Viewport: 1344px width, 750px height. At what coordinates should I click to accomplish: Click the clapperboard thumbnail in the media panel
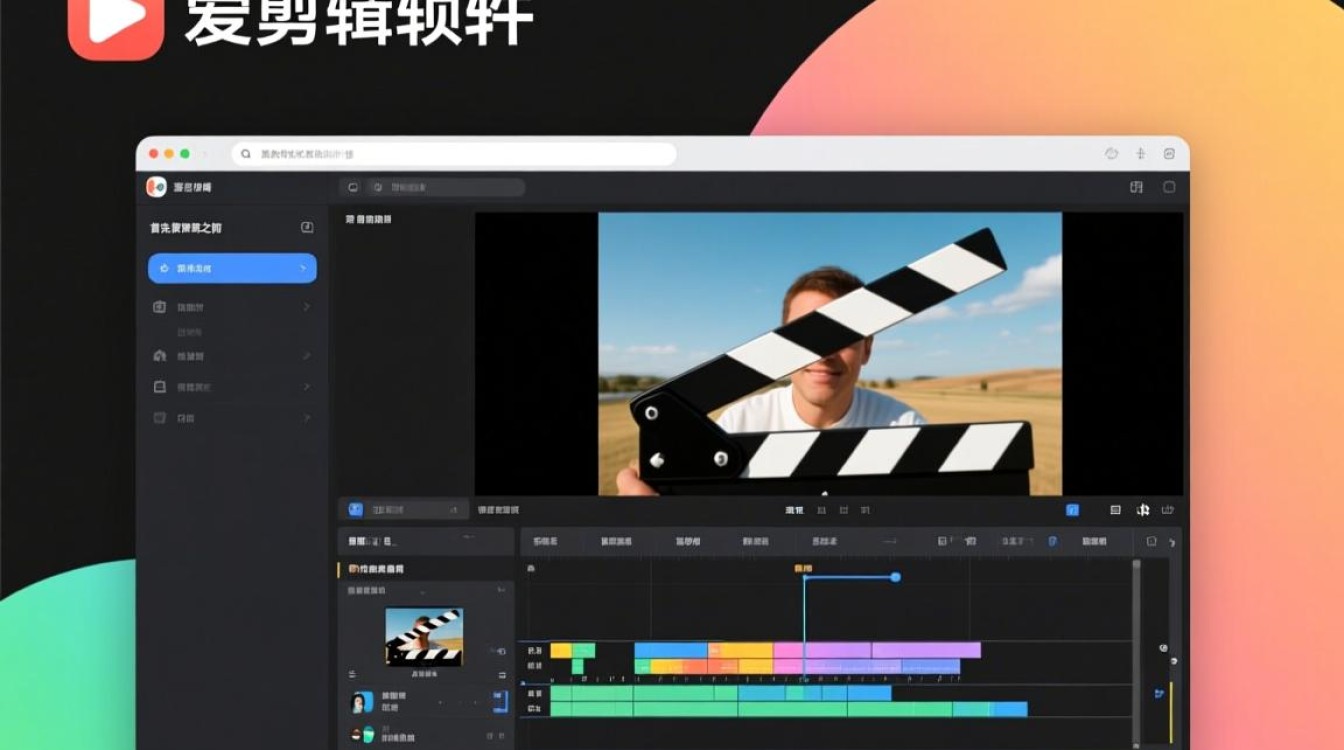[424, 636]
